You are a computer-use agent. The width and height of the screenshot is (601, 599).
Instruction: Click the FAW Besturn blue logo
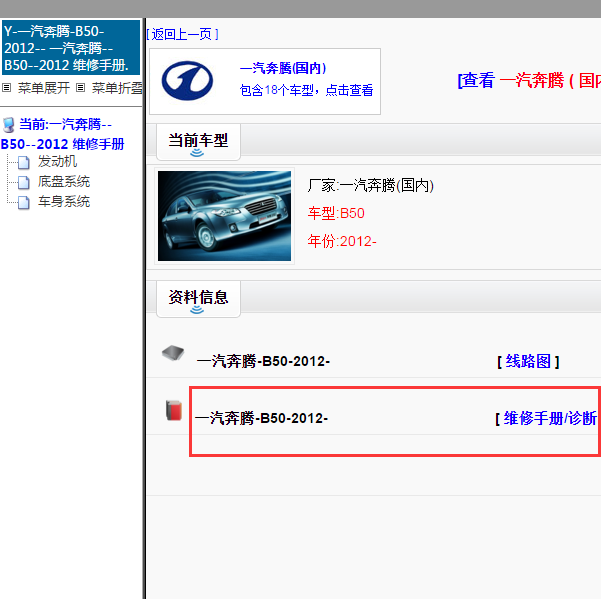point(187,80)
